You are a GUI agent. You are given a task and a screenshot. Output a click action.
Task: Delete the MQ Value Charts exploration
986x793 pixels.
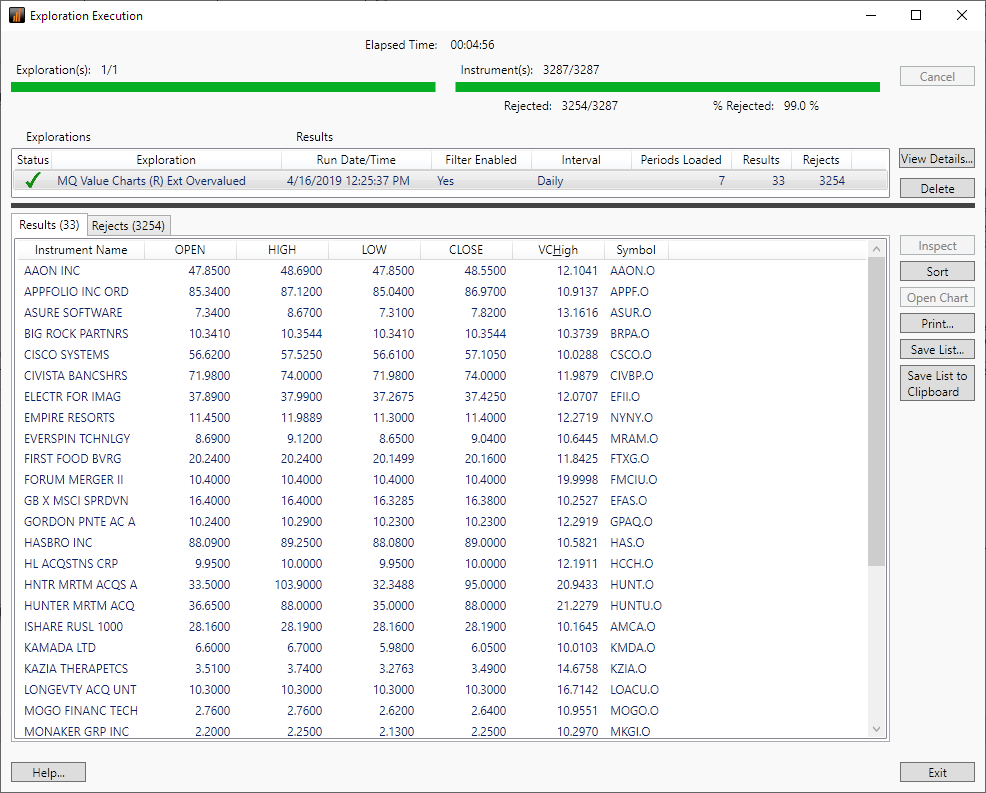(936, 188)
